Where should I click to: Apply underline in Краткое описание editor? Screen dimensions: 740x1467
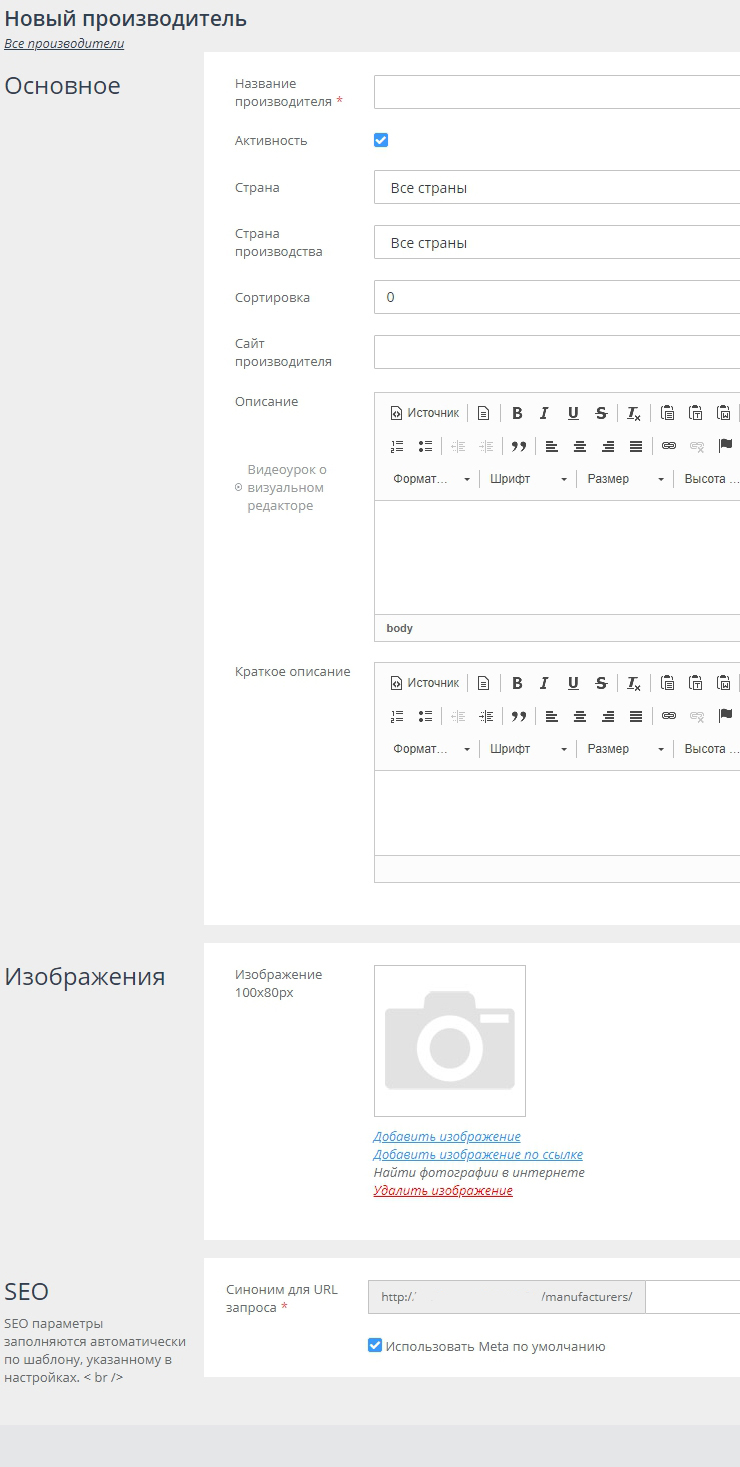pyautogui.click(x=573, y=683)
